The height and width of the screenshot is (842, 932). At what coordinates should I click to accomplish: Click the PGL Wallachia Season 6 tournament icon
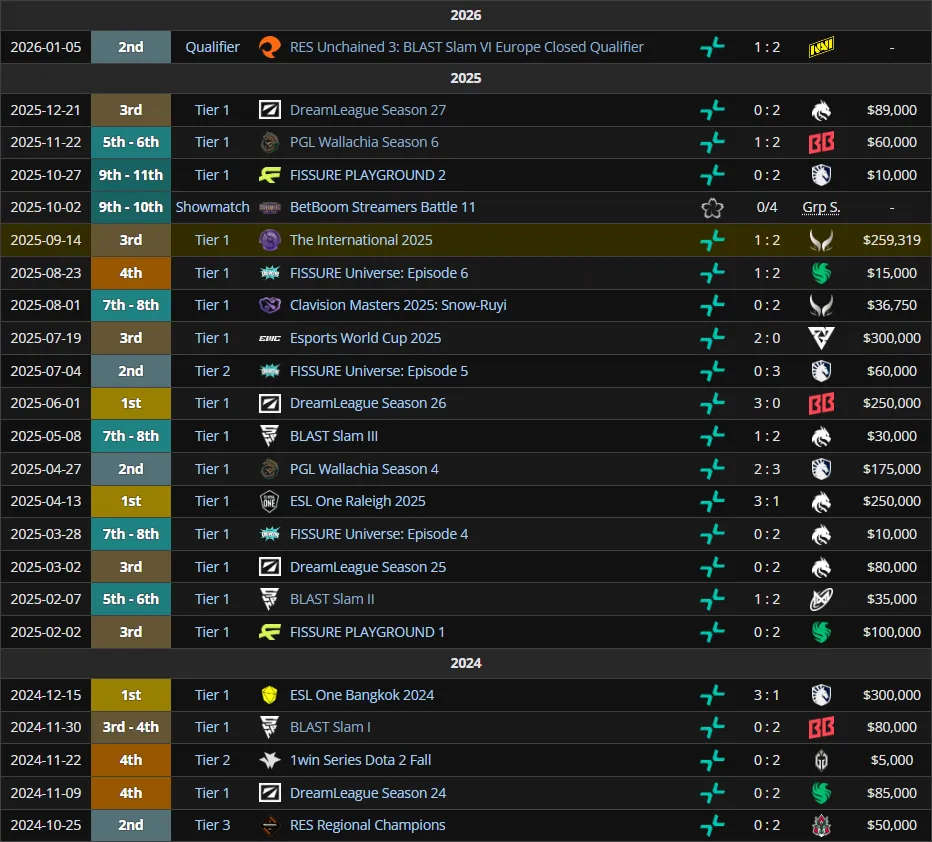[270, 142]
